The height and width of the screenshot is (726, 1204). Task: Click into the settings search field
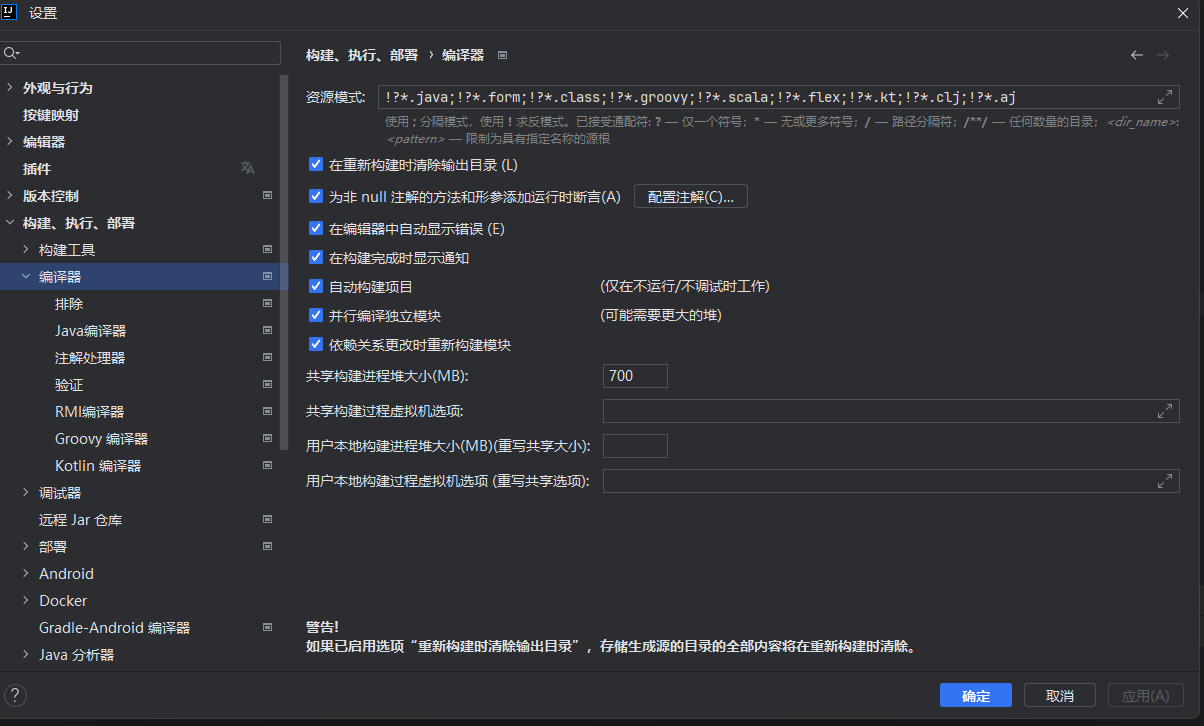(x=141, y=53)
